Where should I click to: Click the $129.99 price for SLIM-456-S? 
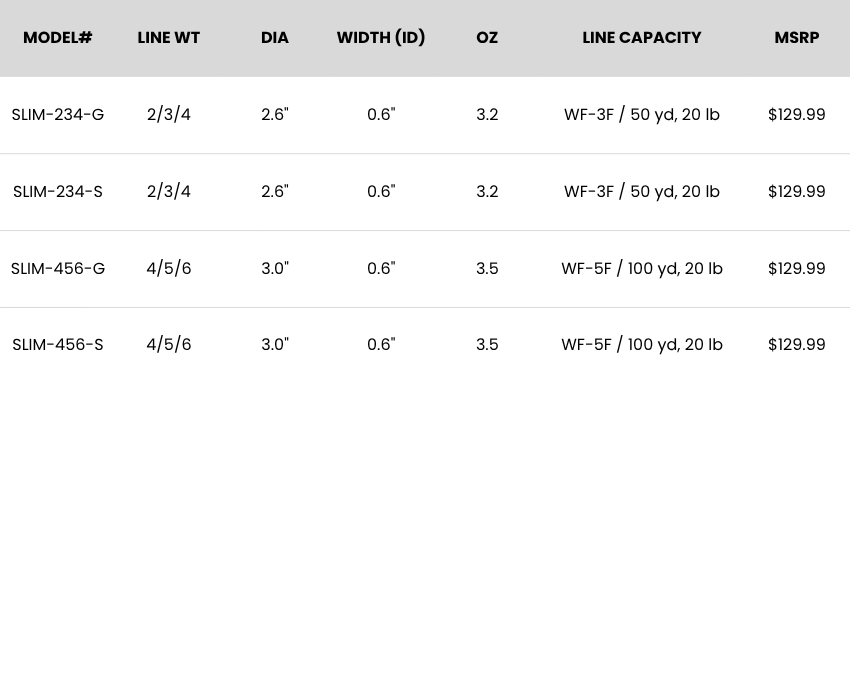click(x=797, y=345)
